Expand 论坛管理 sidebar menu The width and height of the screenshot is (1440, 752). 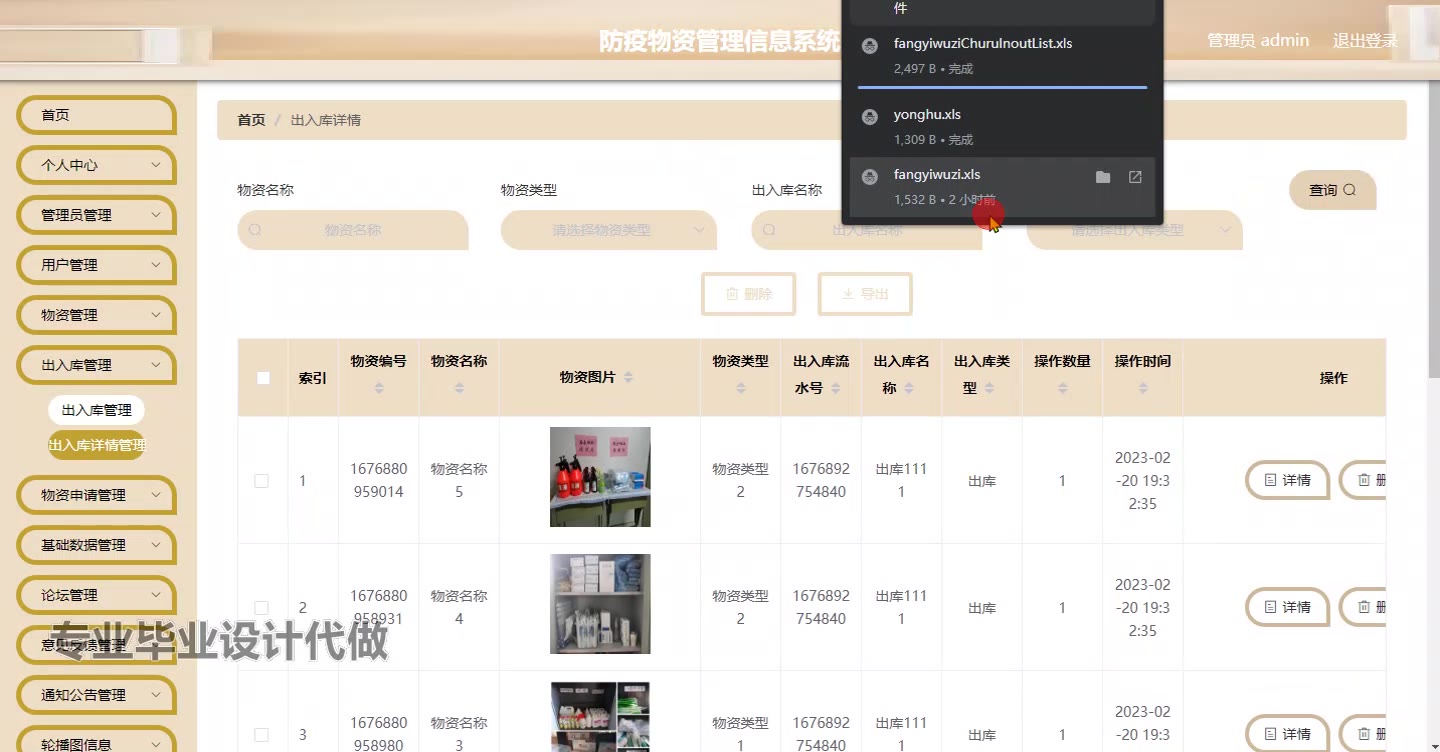[96, 595]
